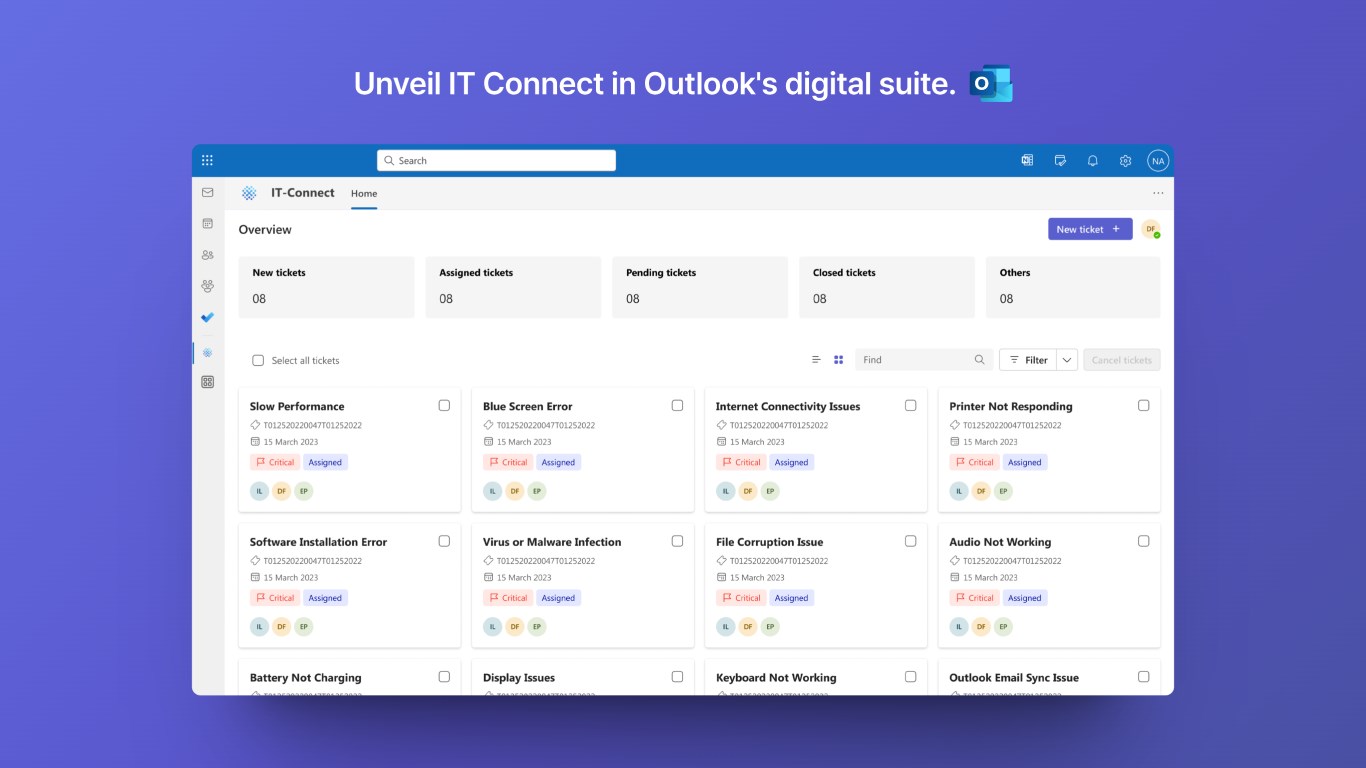Open the Pending tickets summary card
The height and width of the screenshot is (768, 1366).
click(x=700, y=287)
